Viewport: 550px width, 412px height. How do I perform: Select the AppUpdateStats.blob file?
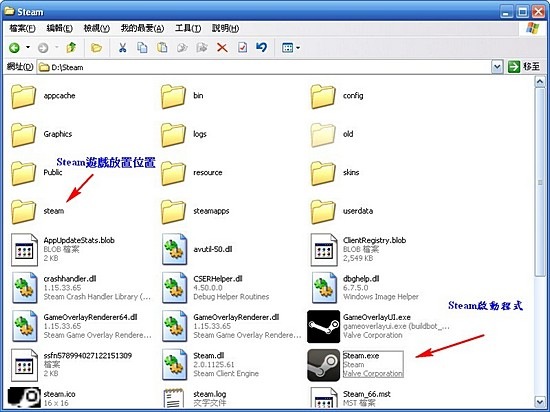point(63,250)
